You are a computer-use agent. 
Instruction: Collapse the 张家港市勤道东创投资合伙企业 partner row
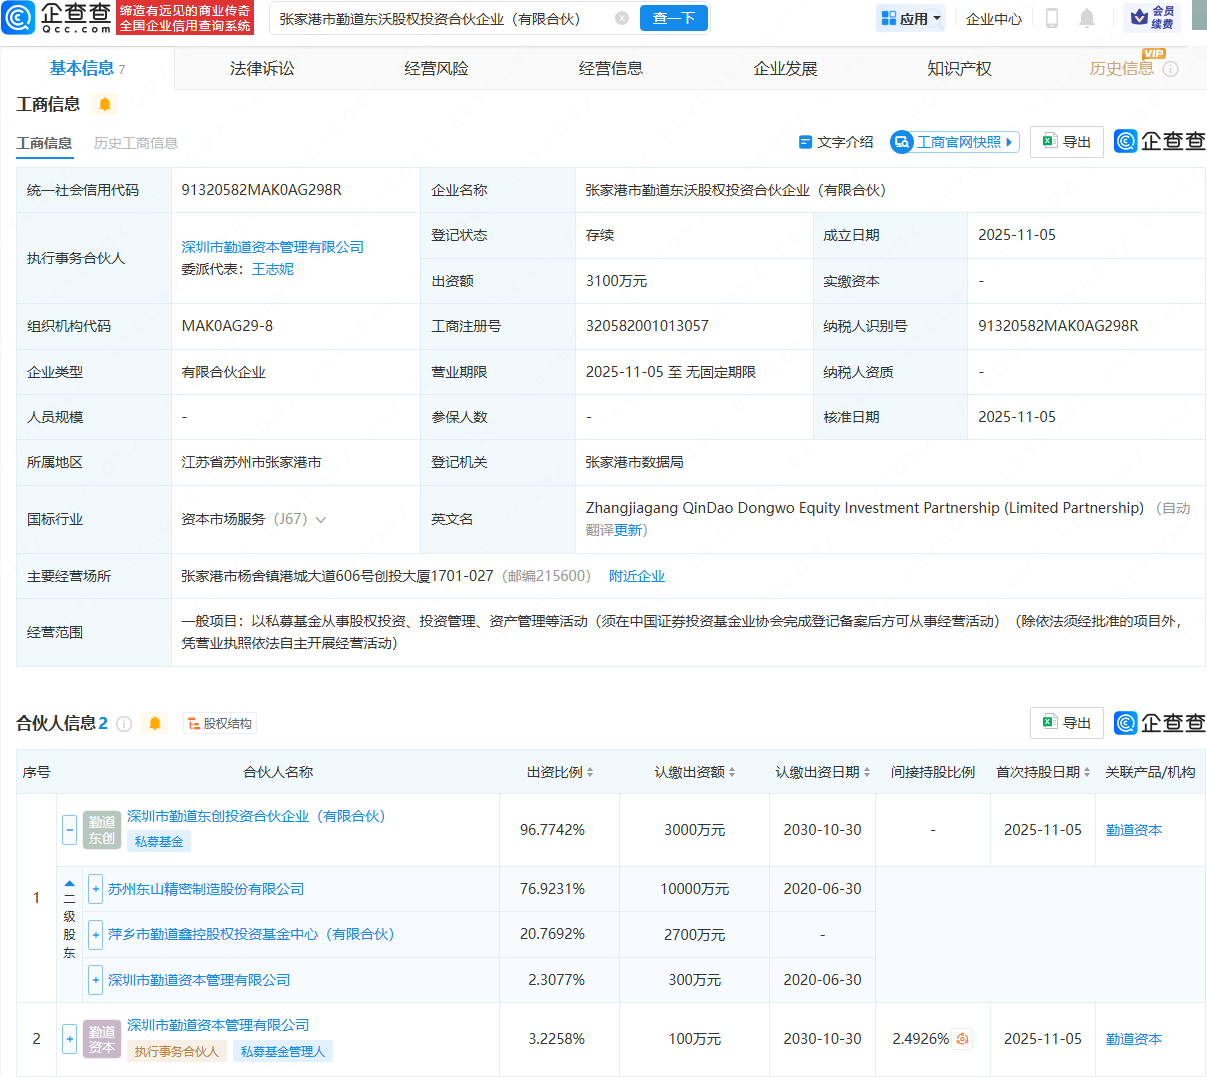pos(70,829)
